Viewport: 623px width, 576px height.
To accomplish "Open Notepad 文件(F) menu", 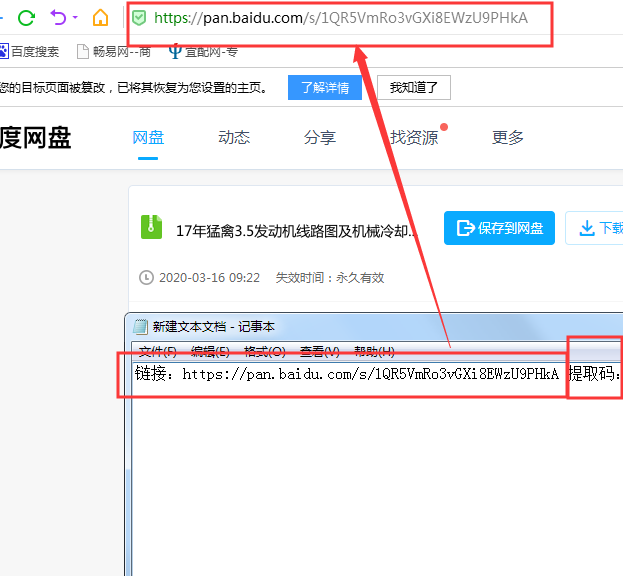I will tap(158, 351).
